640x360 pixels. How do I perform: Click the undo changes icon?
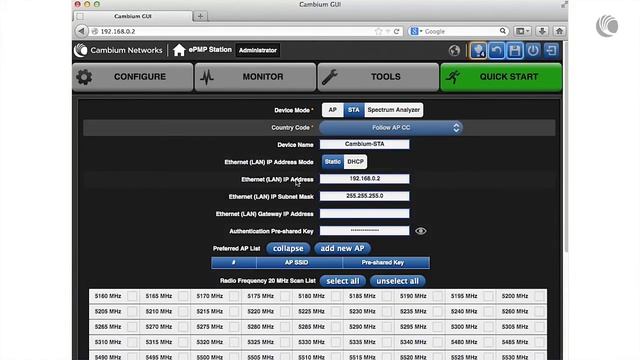(x=497, y=51)
